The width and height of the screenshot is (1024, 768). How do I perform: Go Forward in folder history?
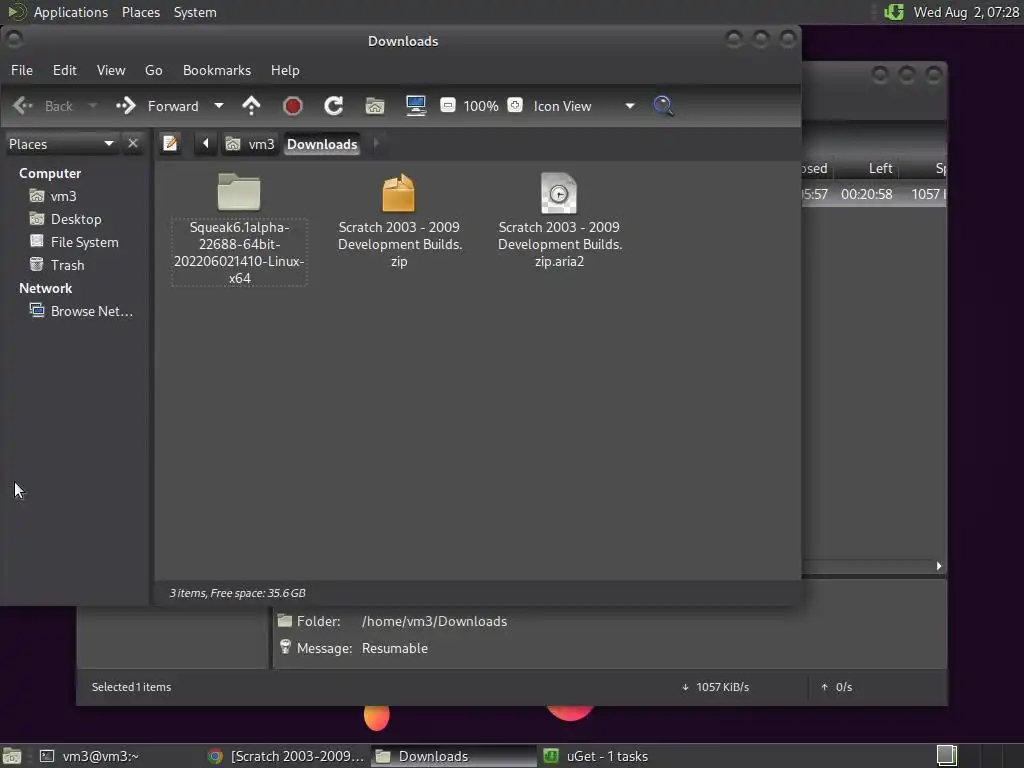coord(158,106)
